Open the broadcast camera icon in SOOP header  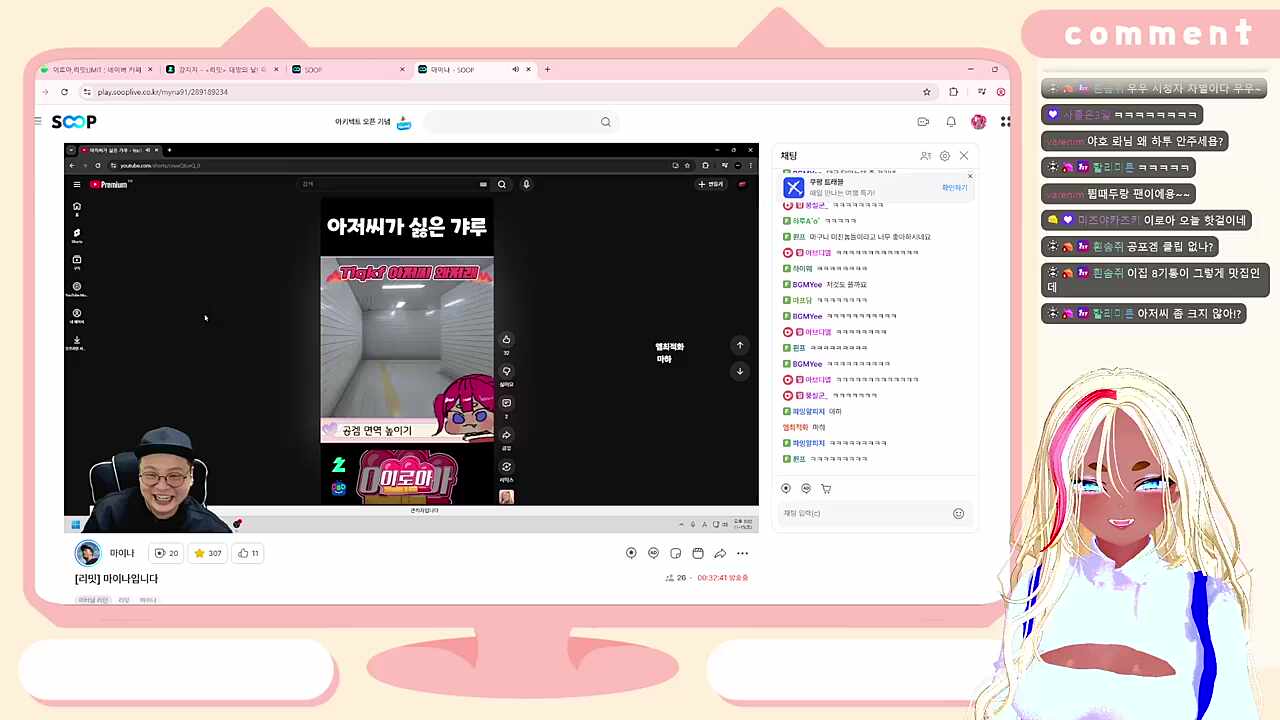(x=923, y=122)
